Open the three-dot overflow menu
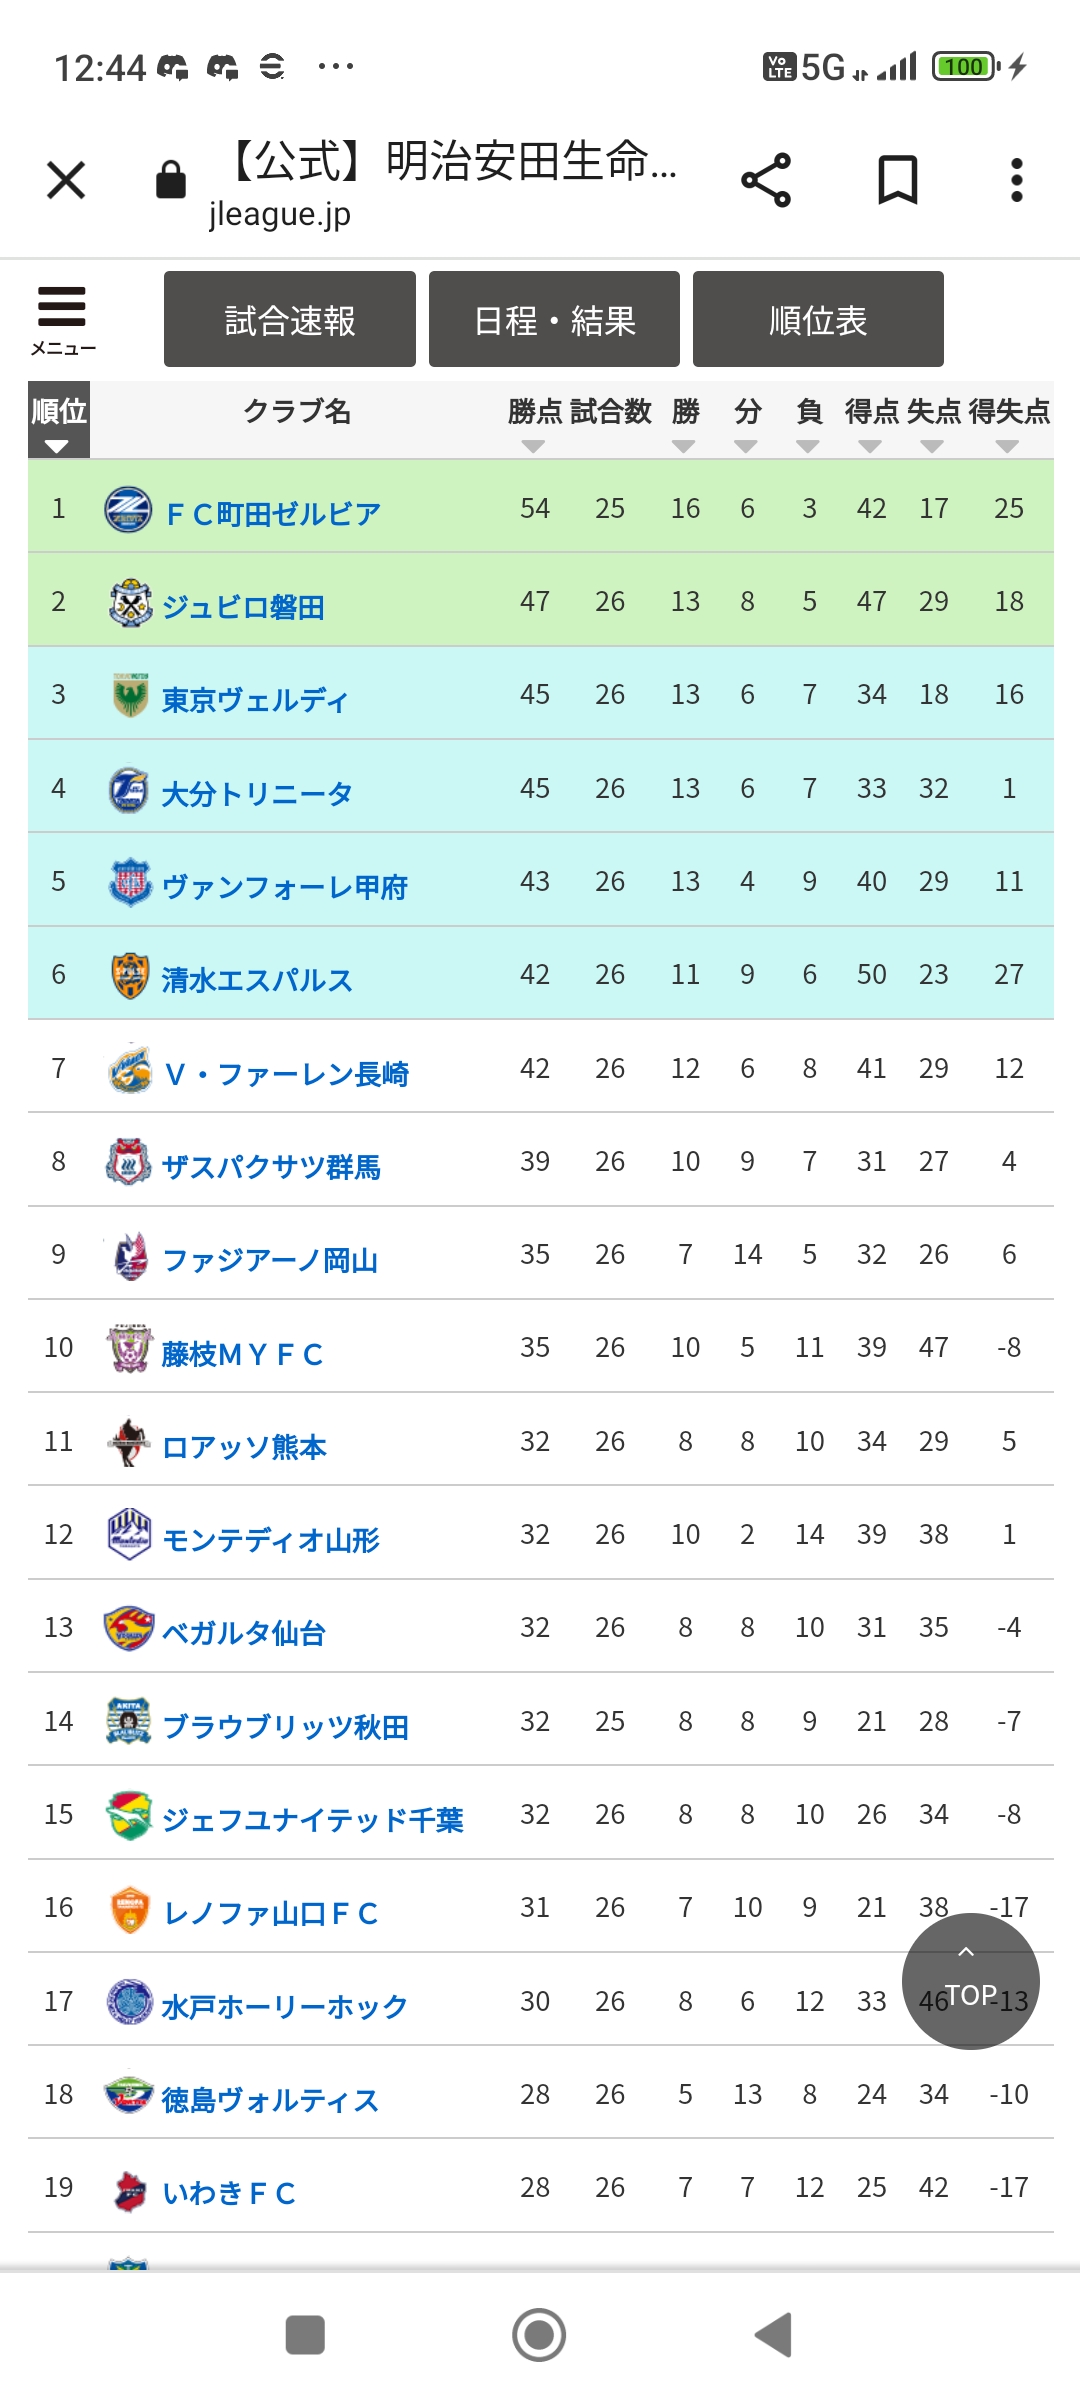Viewport: 1080px width, 2400px height. click(x=1016, y=181)
